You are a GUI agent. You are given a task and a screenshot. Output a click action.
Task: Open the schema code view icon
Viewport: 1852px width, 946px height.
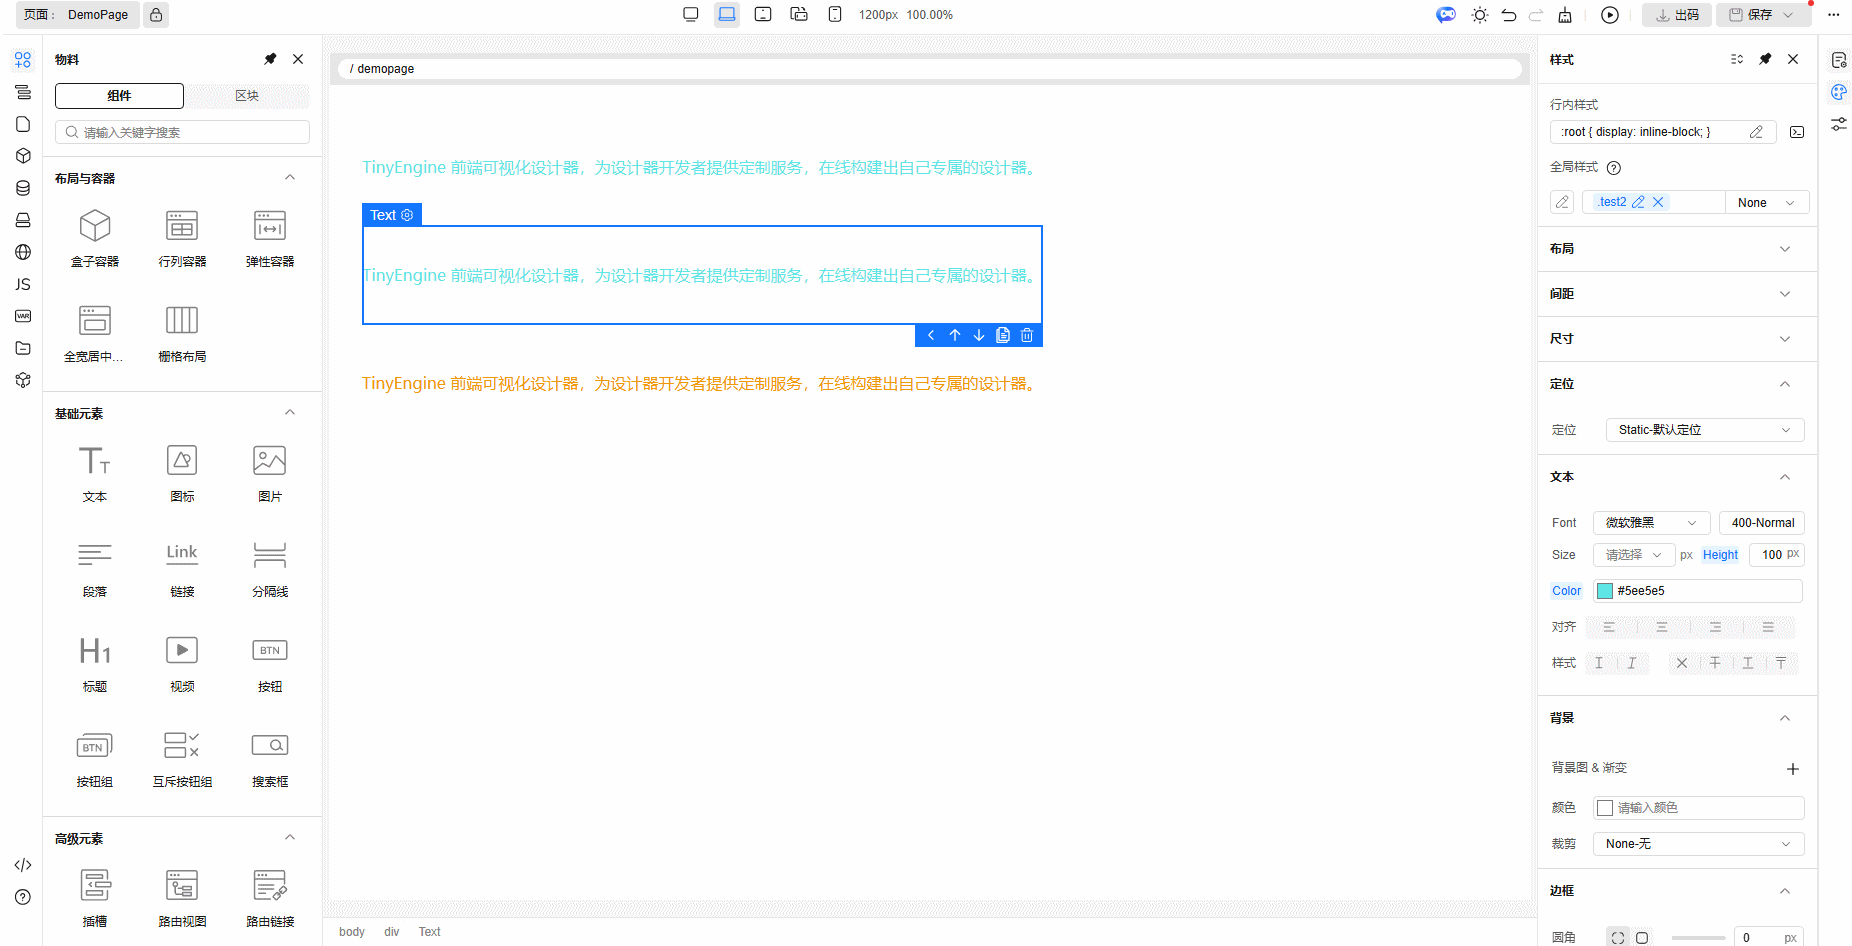pyautogui.click(x=23, y=865)
